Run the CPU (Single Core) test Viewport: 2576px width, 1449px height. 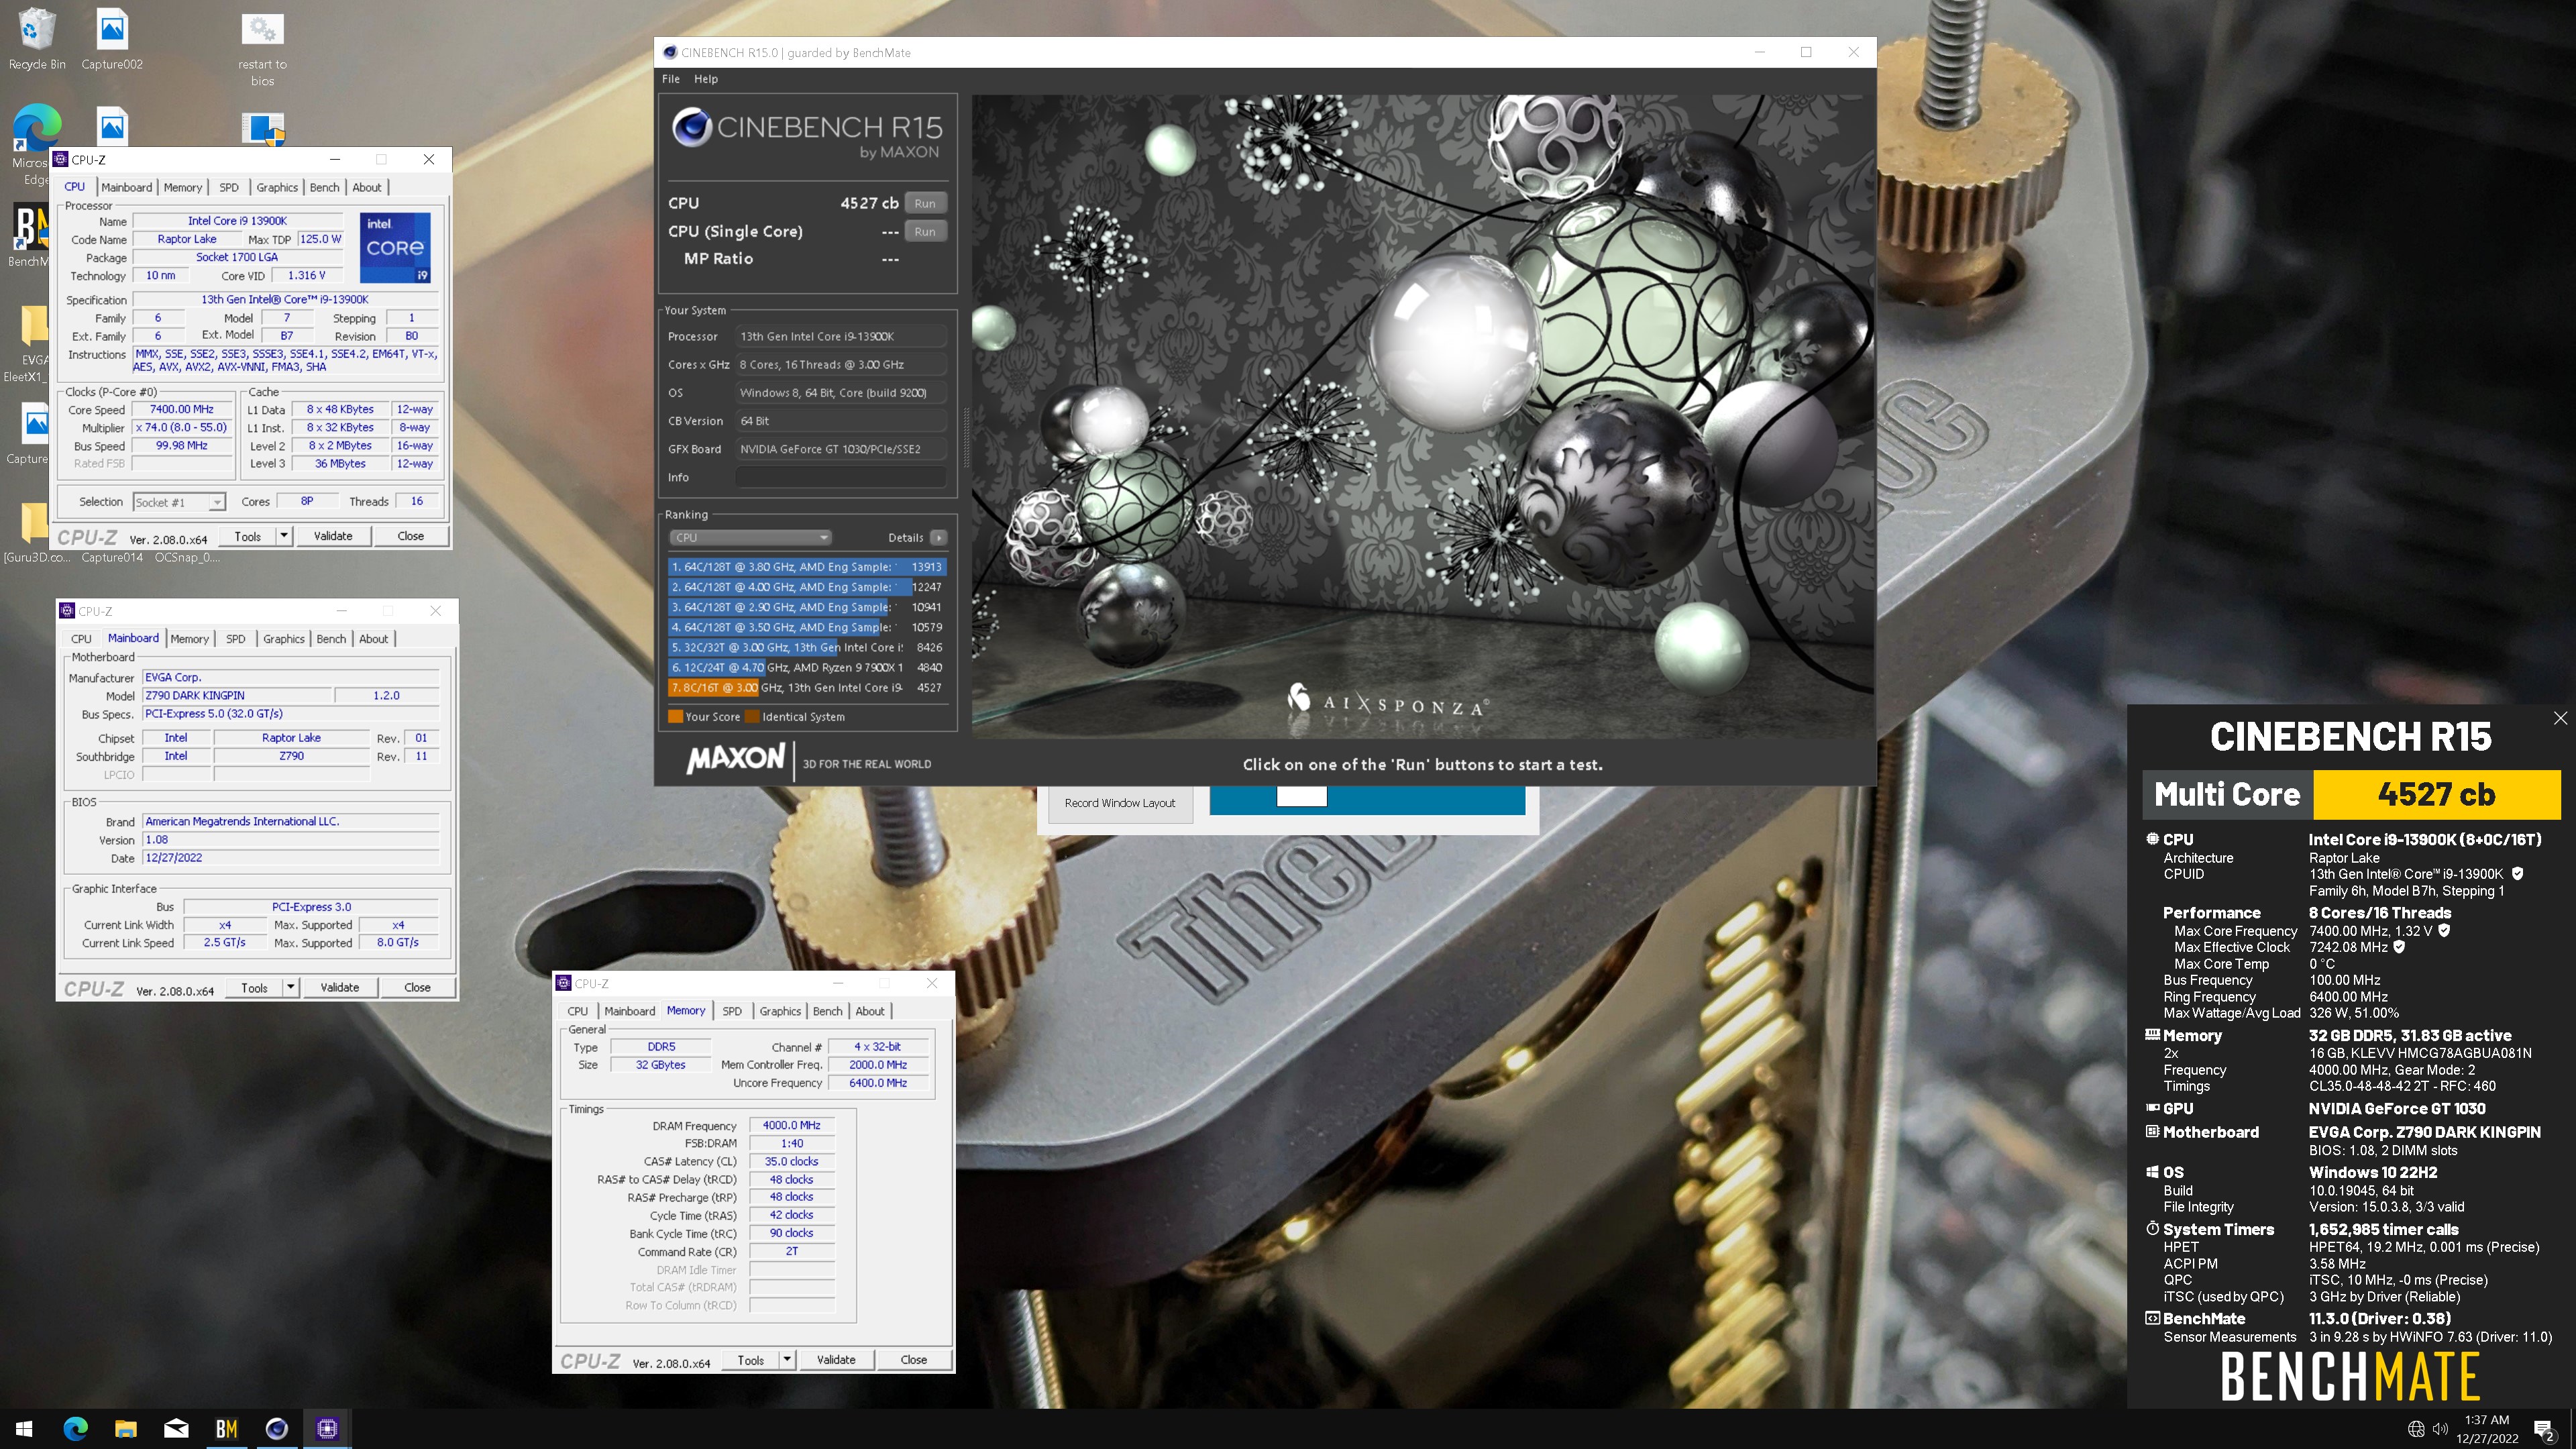pyautogui.click(x=925, y=231)
